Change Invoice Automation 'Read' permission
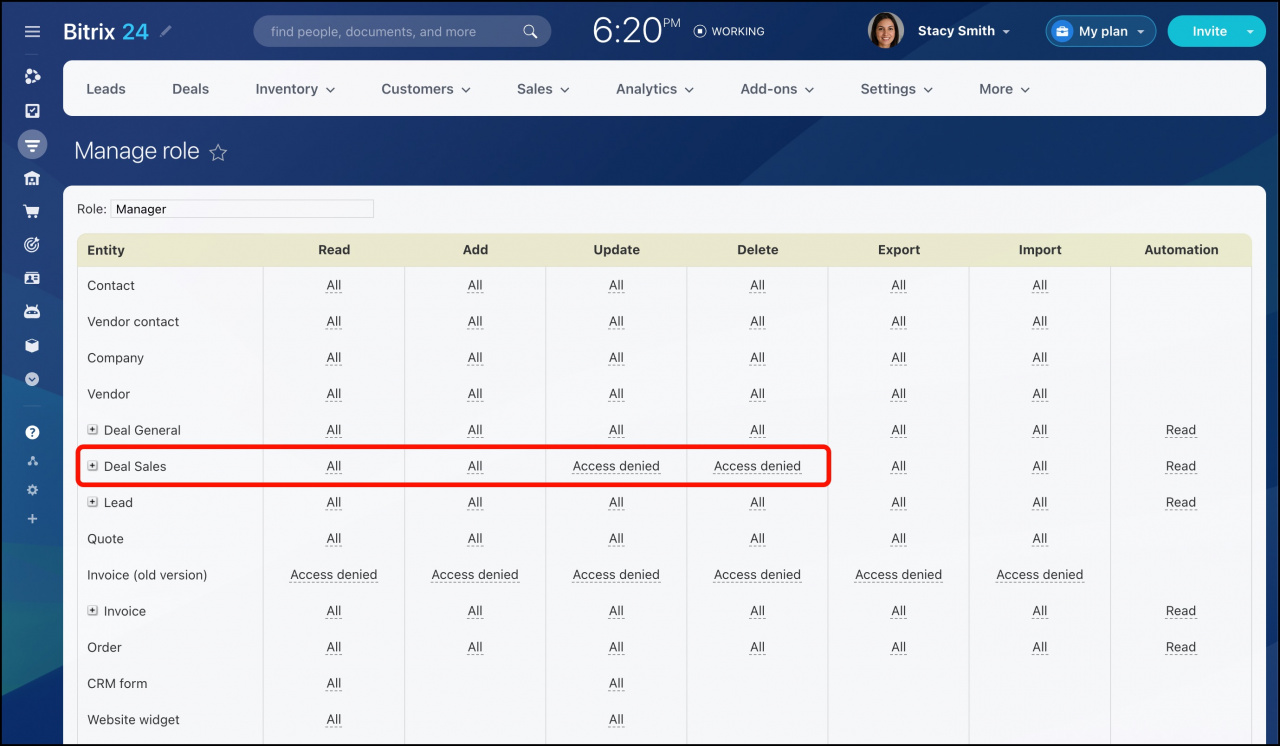 click(1181, 611)
